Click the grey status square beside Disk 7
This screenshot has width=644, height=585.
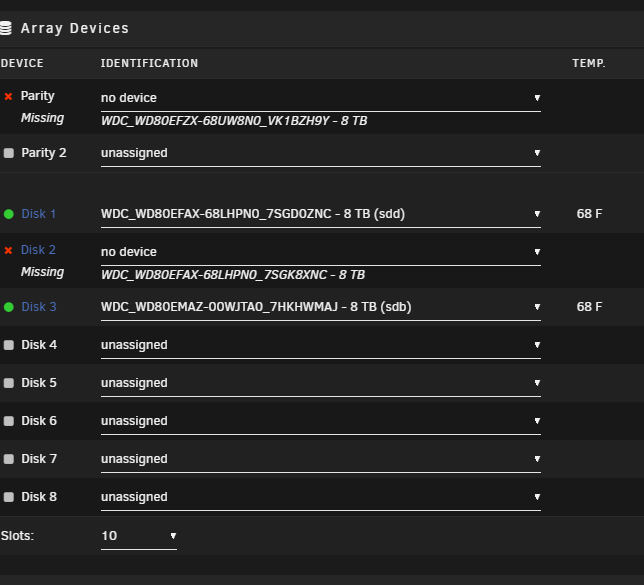(x=9, y=459)
